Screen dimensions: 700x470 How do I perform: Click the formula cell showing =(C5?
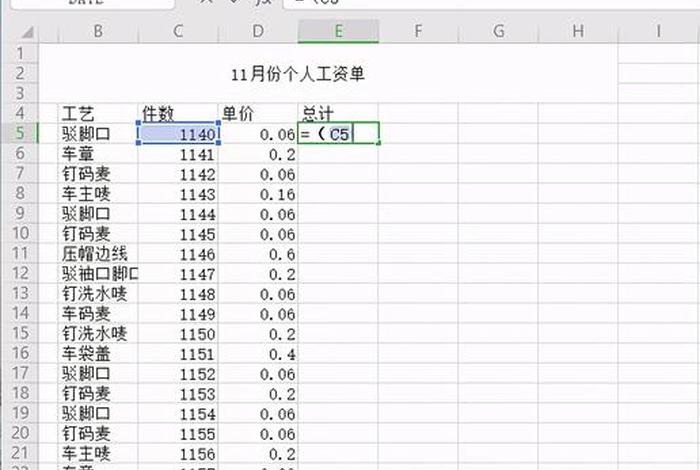pos(338,133)
